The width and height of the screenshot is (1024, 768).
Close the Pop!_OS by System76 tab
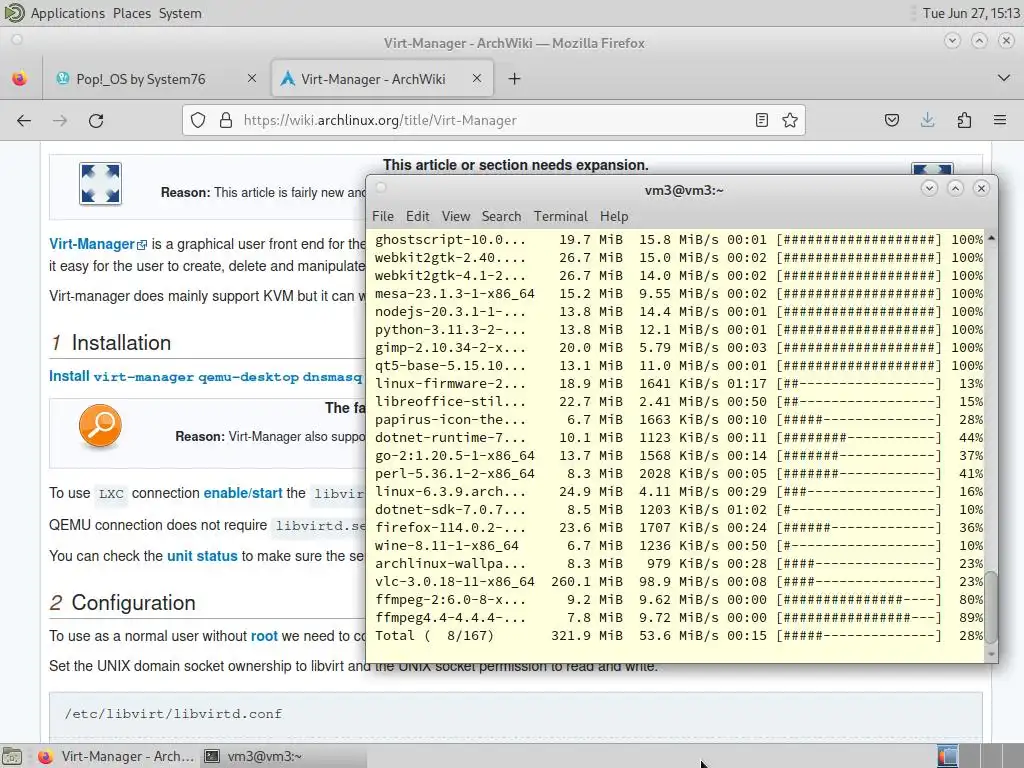[252, 78]
